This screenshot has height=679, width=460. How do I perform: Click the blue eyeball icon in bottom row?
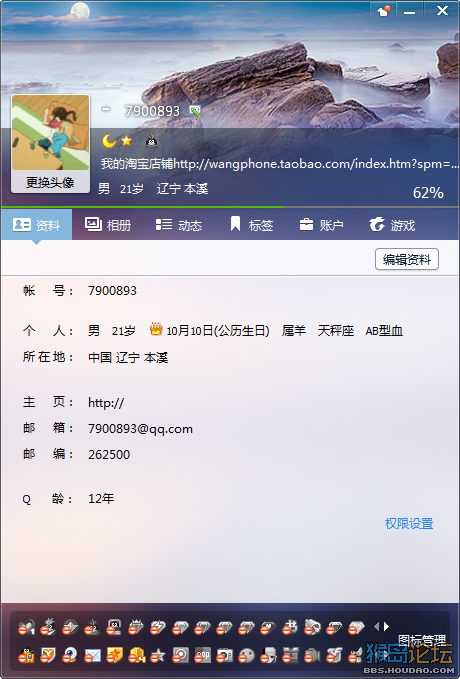[x=69, y=655]
